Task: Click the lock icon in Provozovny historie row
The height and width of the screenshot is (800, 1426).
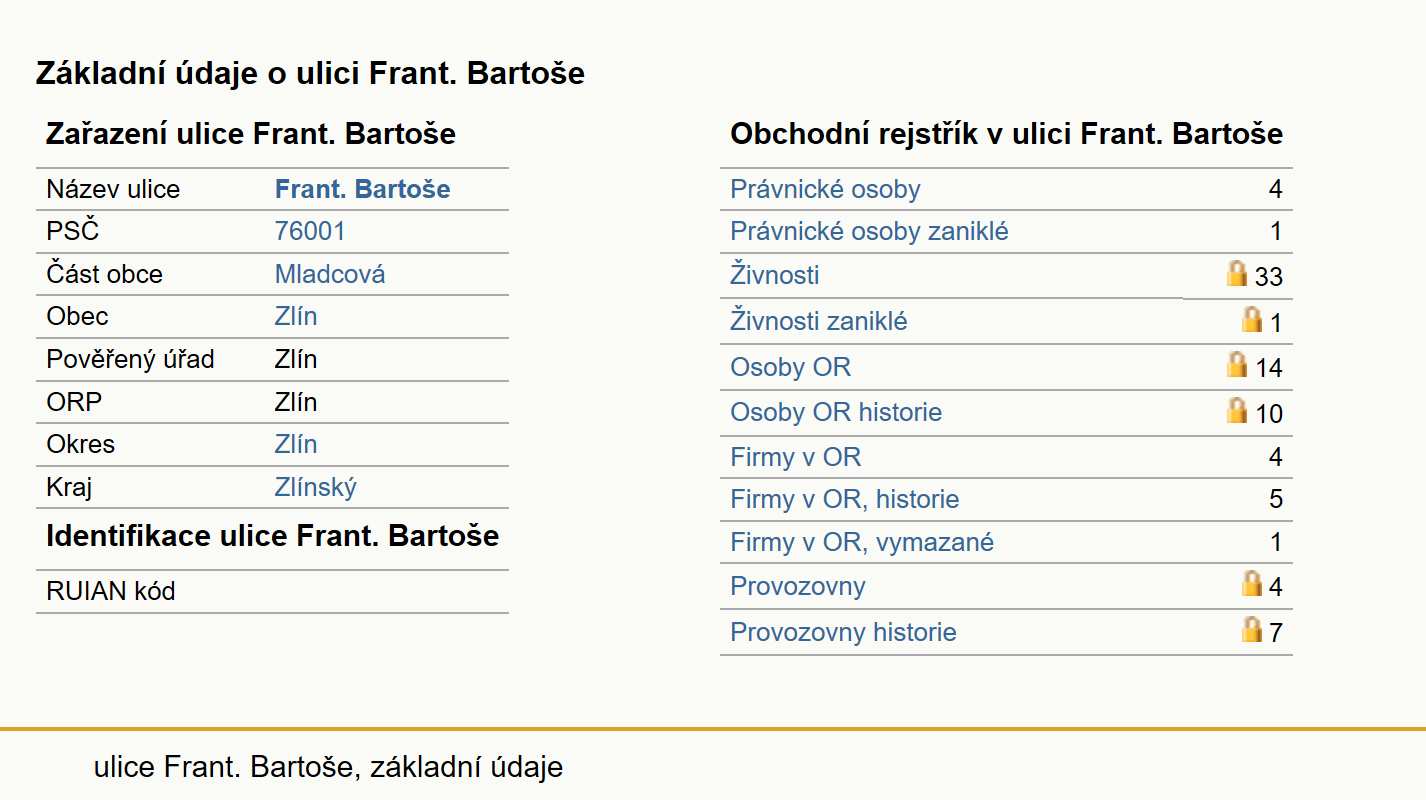Action: click(1251, 629)
